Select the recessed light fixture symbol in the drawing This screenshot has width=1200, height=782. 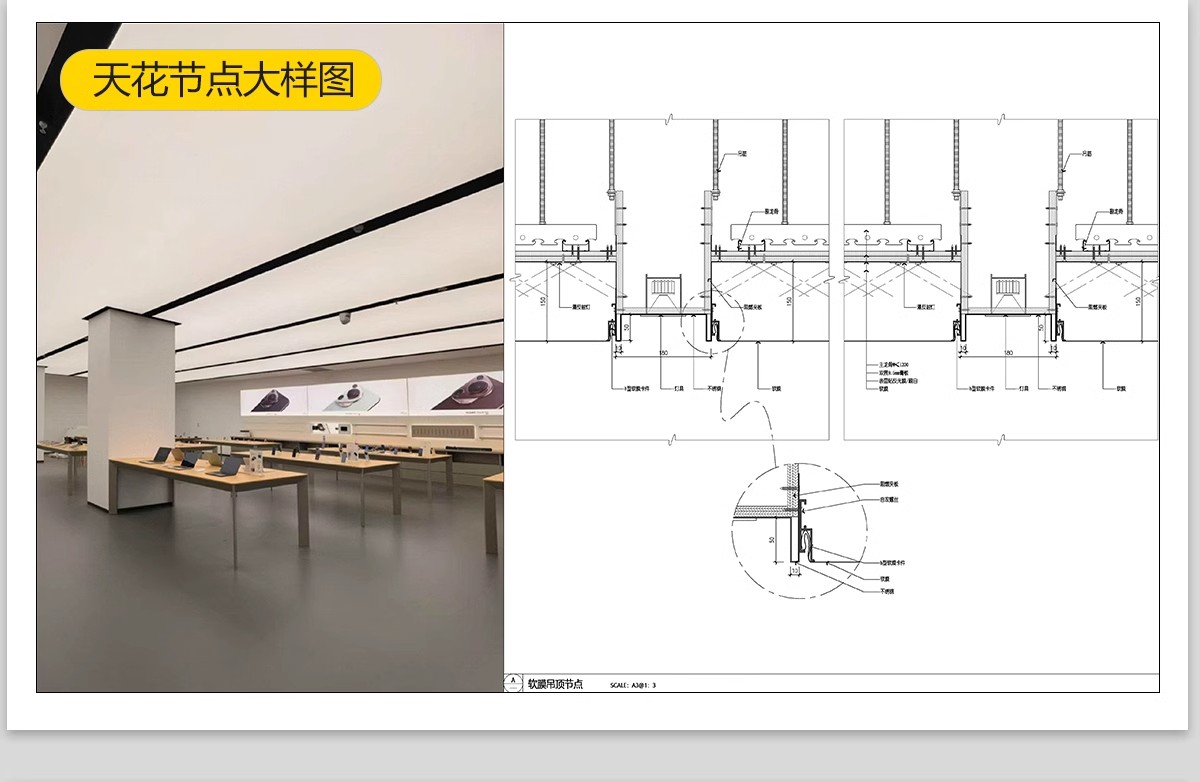click(663, 286)
